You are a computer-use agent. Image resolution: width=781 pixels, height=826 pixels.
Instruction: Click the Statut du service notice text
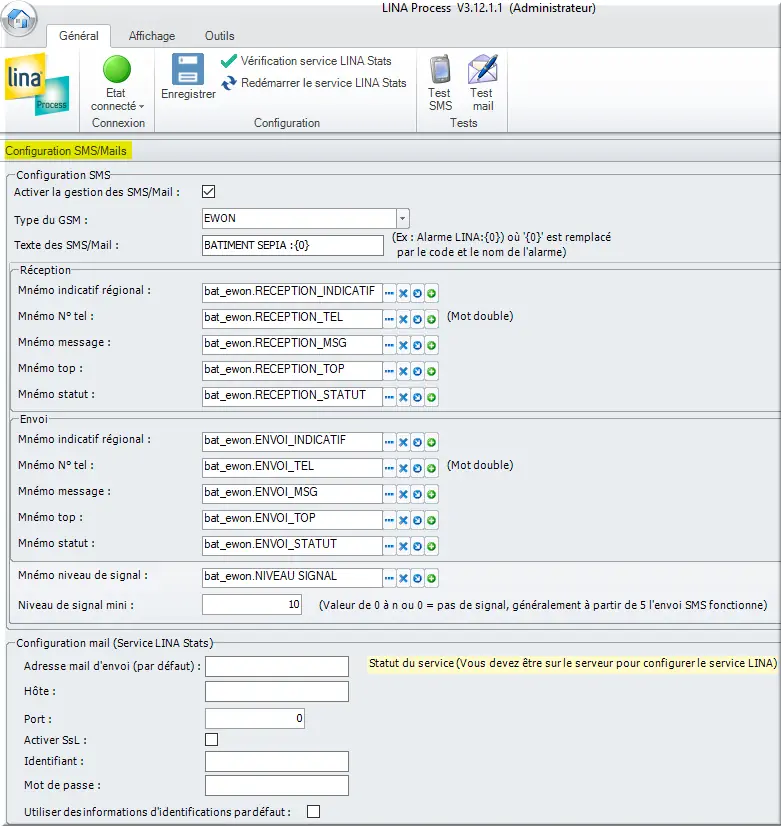pos(573,663)
